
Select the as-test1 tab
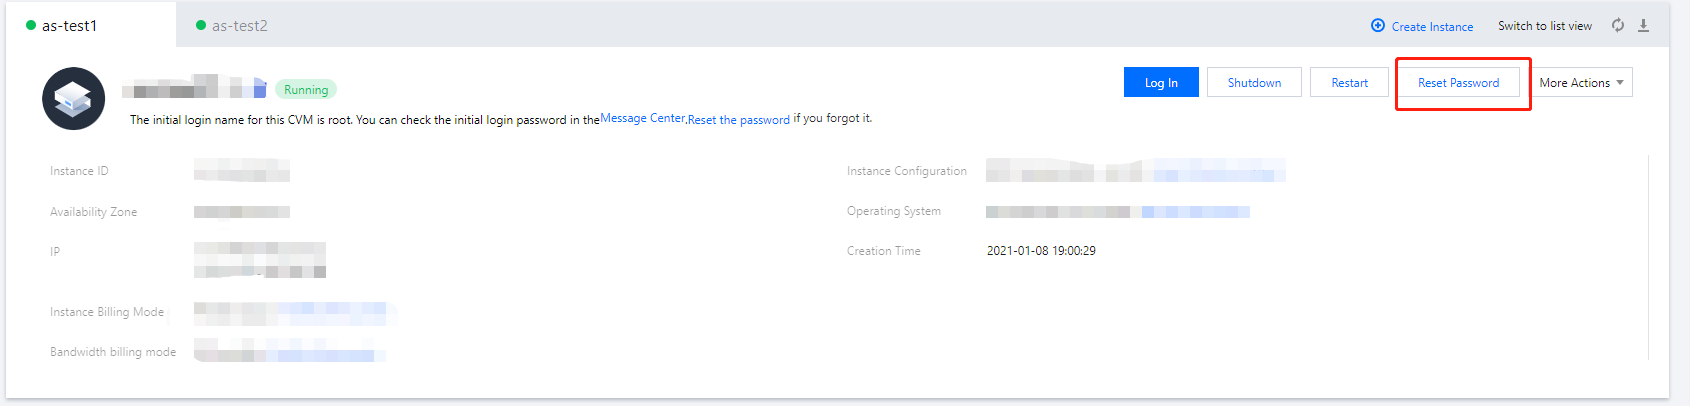click(x=69, y=26)
